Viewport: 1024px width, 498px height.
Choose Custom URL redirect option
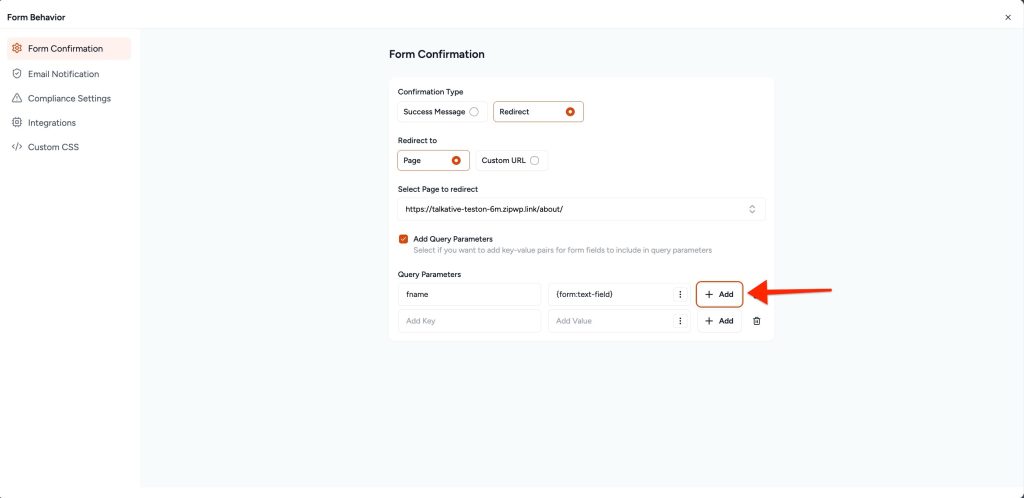[535, 160]
